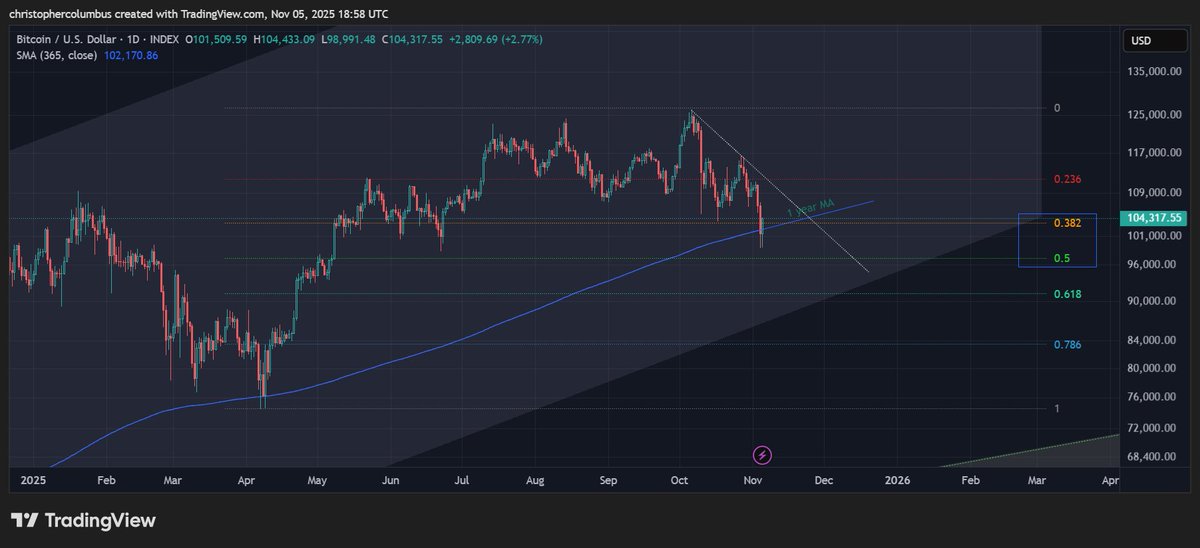This screenshot has height=548, width=1200.
Task: Click the Aug label on time axis
Action: point(535,481)
